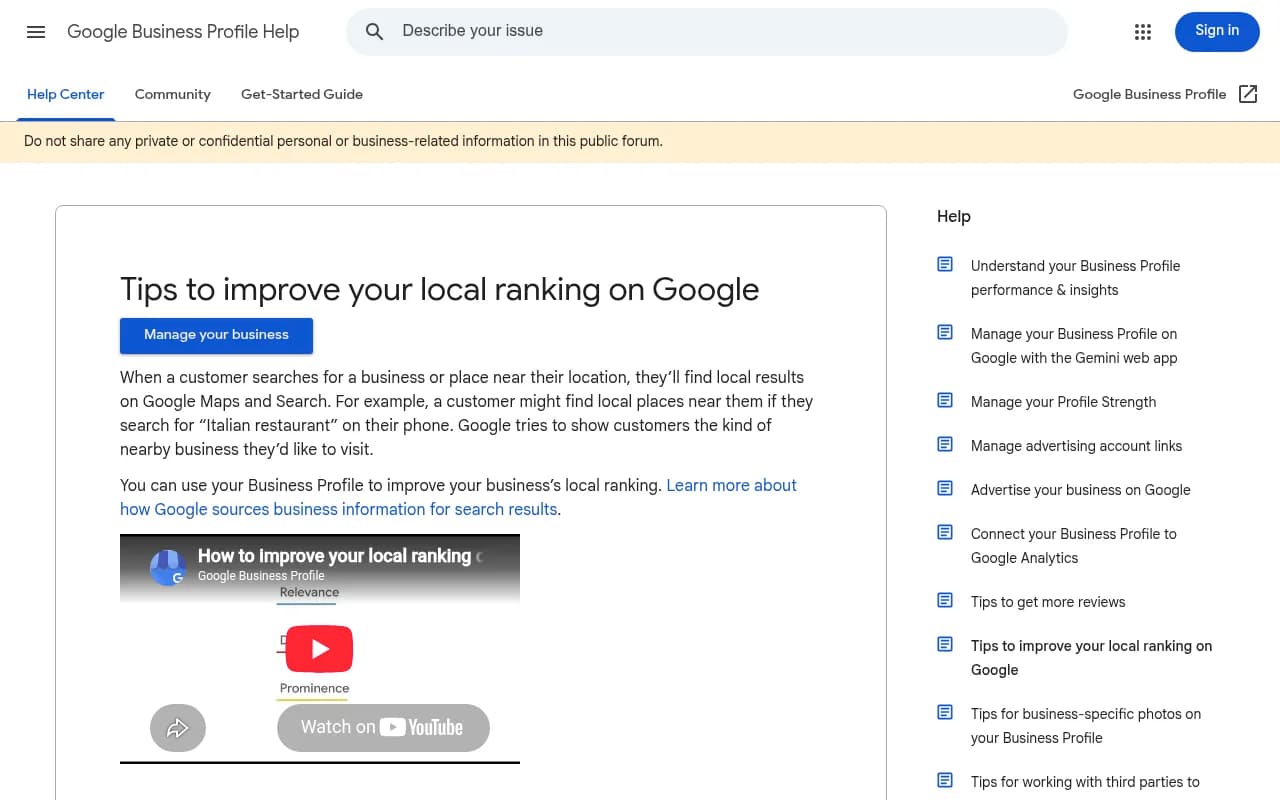Open the main hamburger menu
The image size is (1280, 800).
coord(36,32)
